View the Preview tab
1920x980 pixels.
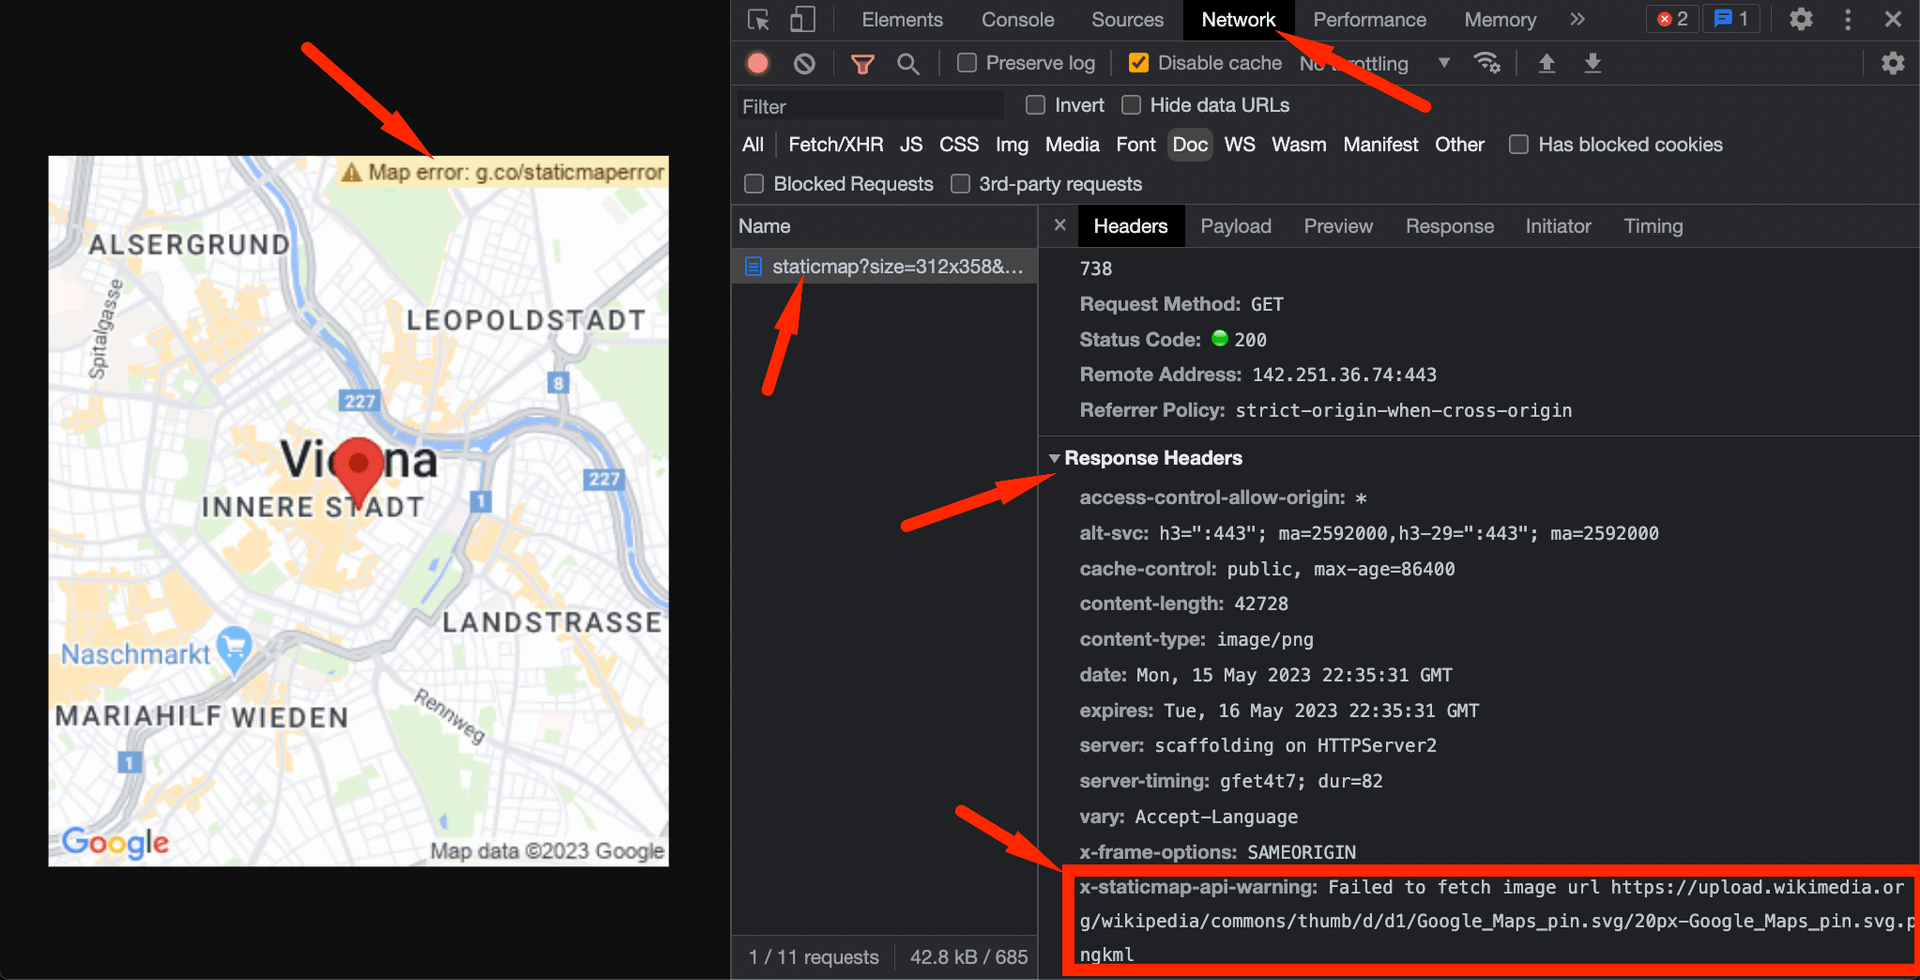(1338, 226)
